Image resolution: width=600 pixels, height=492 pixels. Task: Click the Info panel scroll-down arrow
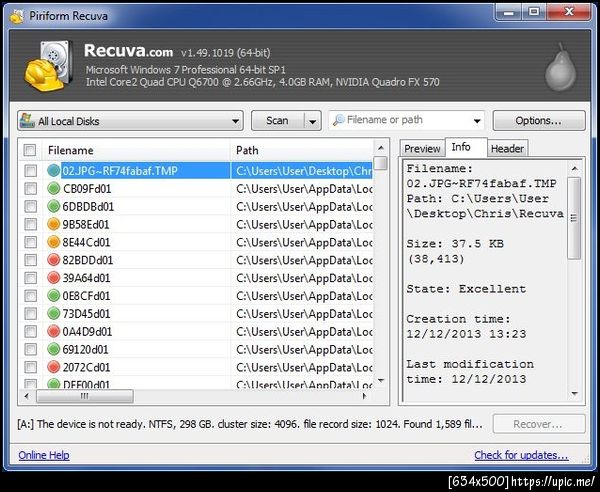[574, 394]
